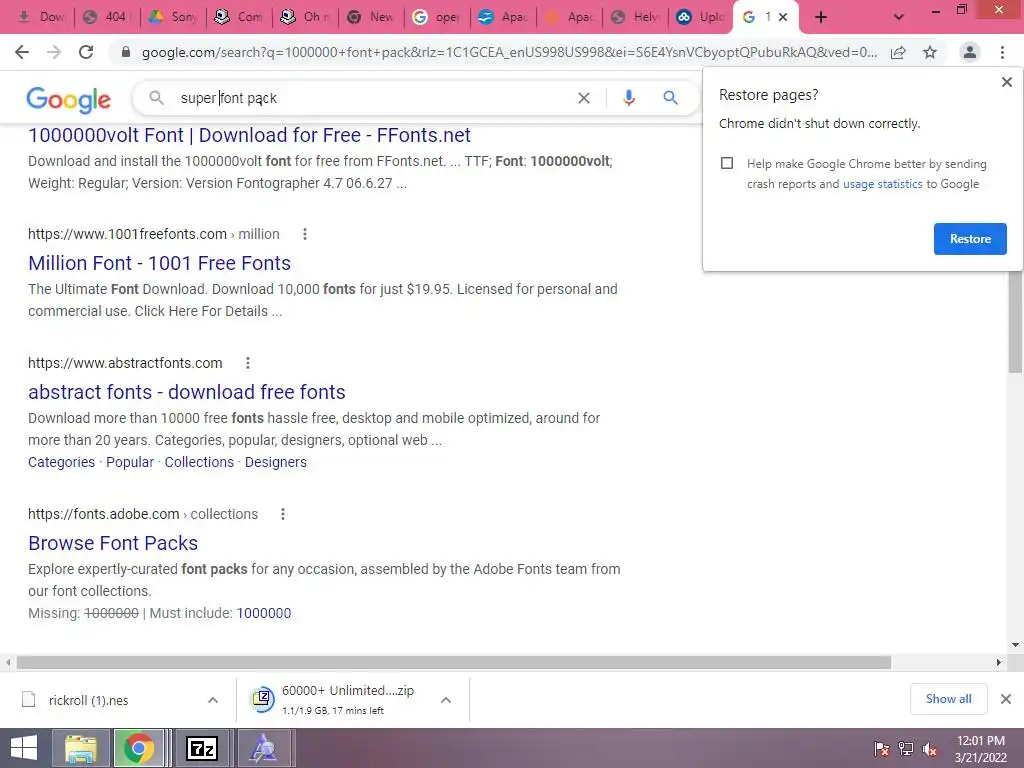Open File Explorer from the taskbar
1024x768 pixels.
[80, 748]
